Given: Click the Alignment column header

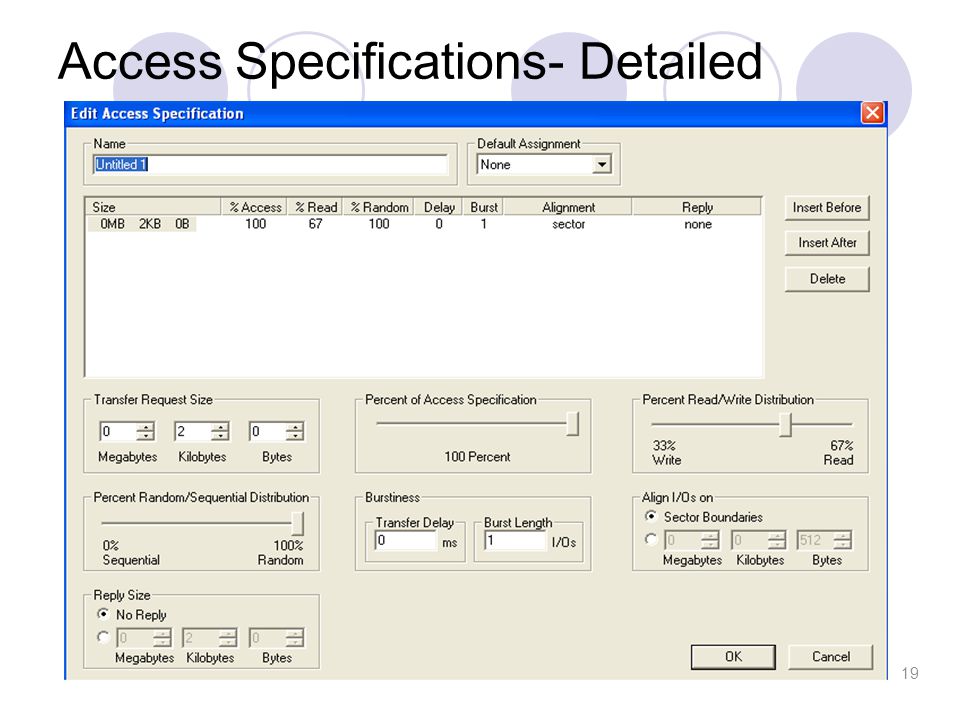Looking at the screenshot, I should click(x=568, y=207).
